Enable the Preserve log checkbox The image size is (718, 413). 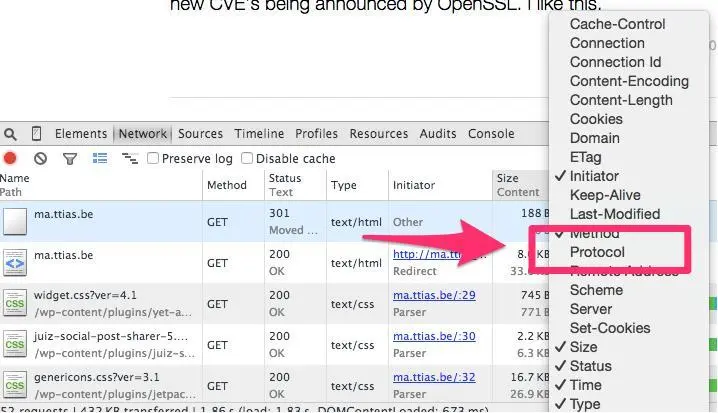[x=153, y=158]
